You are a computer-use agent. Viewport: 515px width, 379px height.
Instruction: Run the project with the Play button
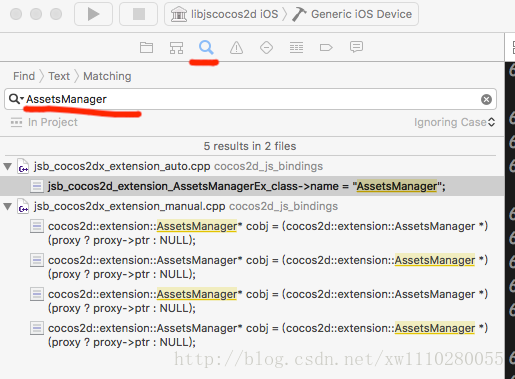(x=93, y=14)
